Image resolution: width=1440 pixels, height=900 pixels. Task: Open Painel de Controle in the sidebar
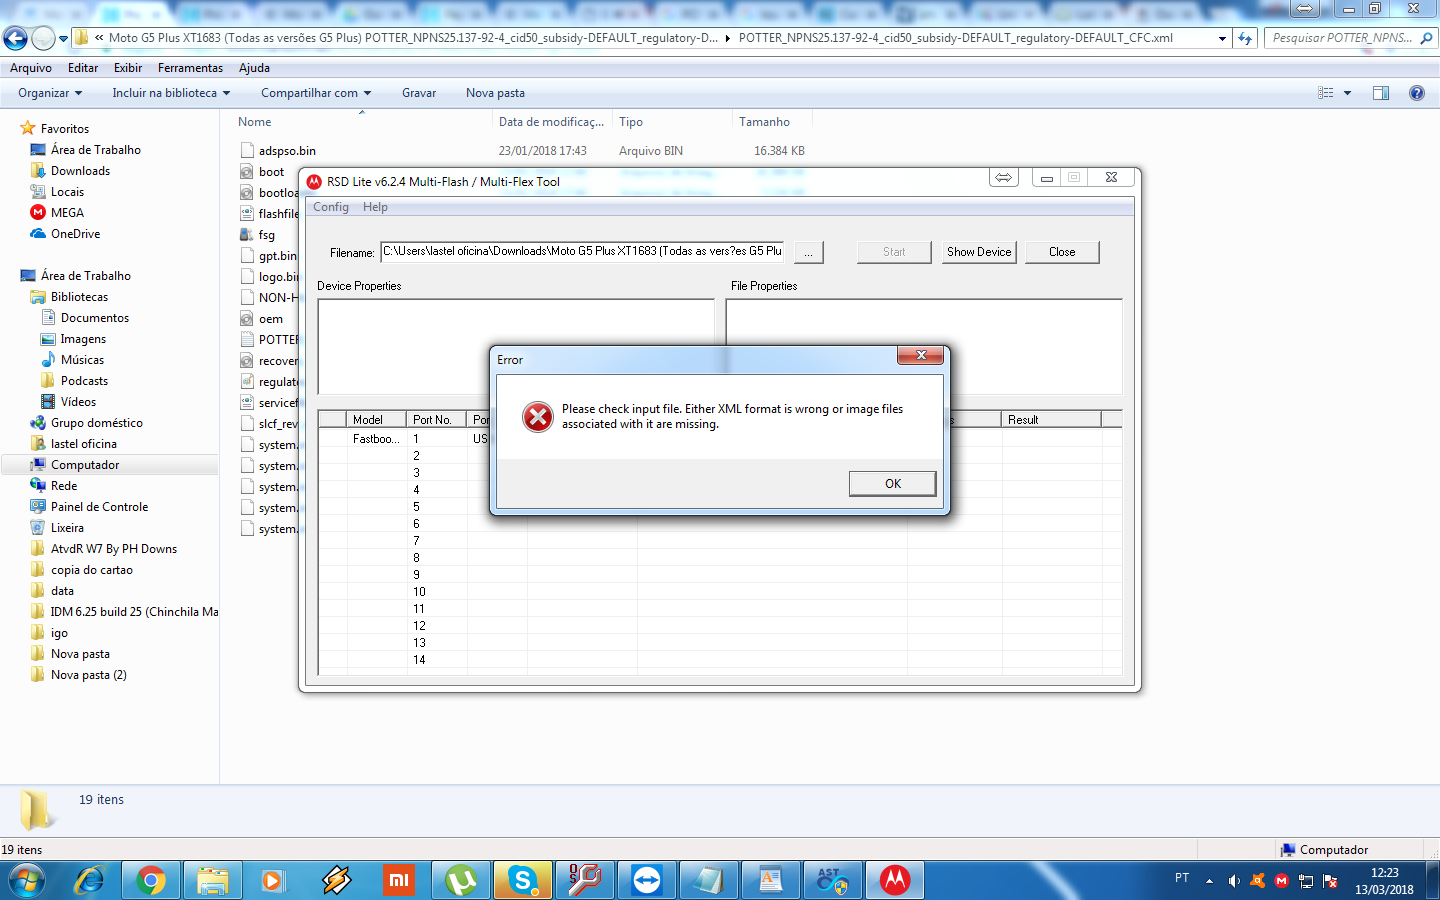99,507
